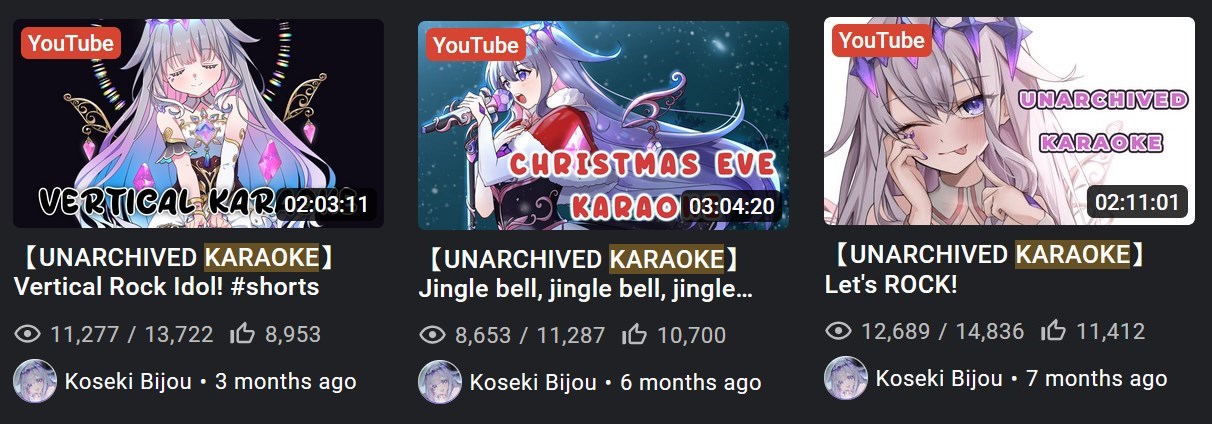
Task: Click thumbs-up icon beside 8,953 likes
Action: click(x=242, y=334)
